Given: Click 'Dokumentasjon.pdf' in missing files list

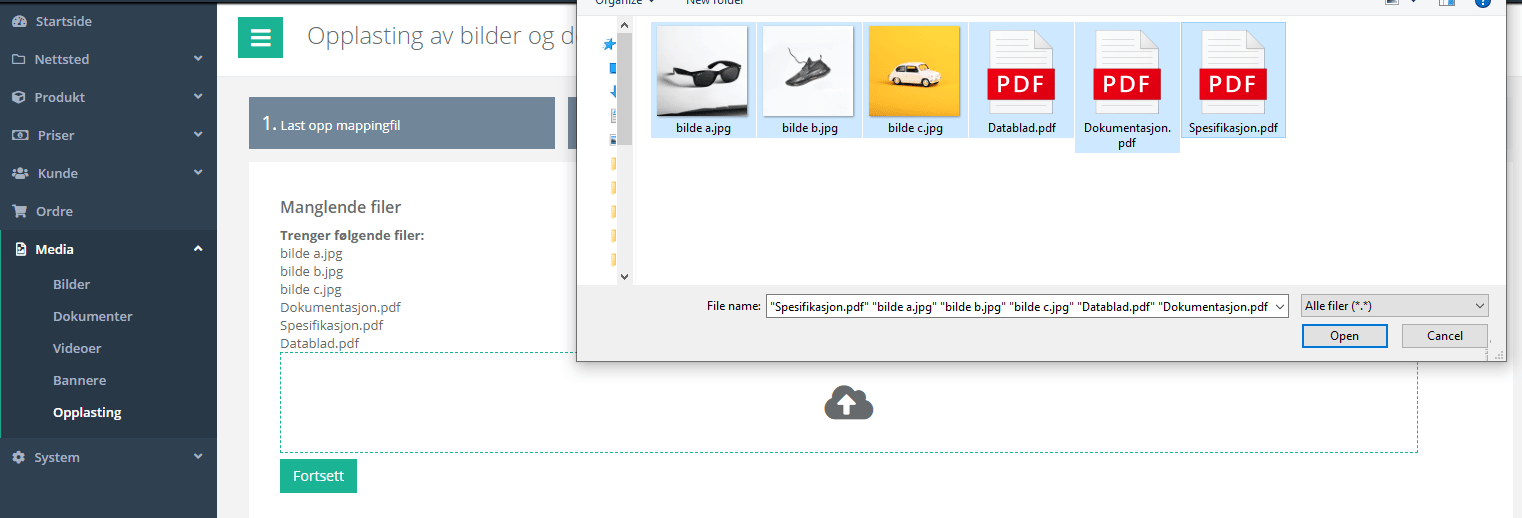Looking at the screenshot, I should [340, 308].
